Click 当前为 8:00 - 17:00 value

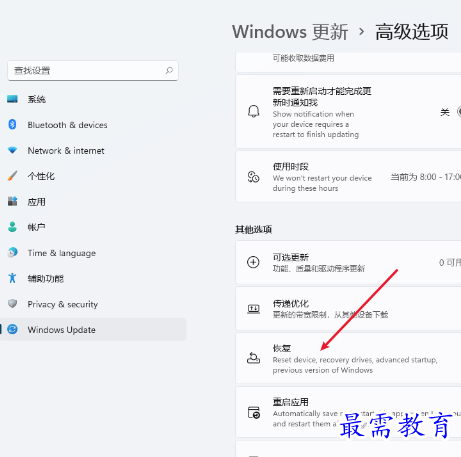[426, 177]
